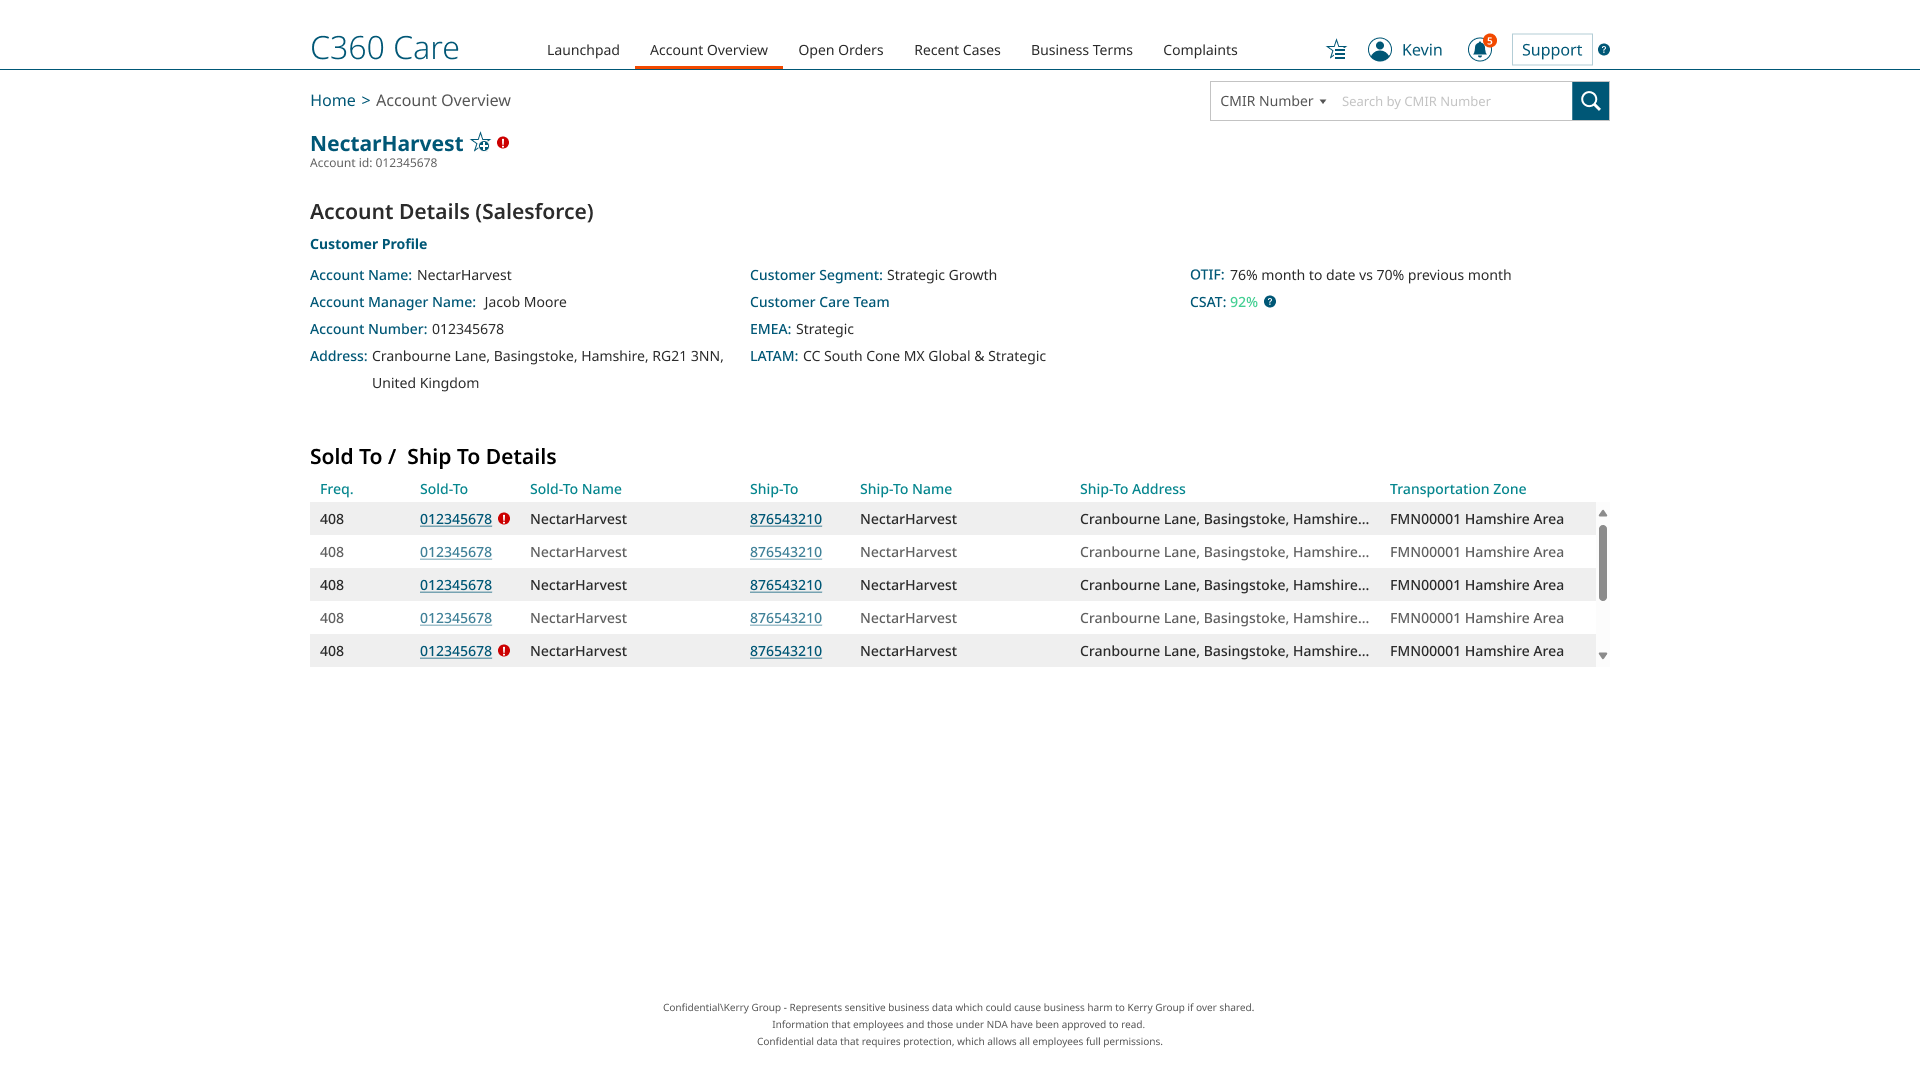Click the Support button
The image size is (1920, 1080).
coord(1551,49)
